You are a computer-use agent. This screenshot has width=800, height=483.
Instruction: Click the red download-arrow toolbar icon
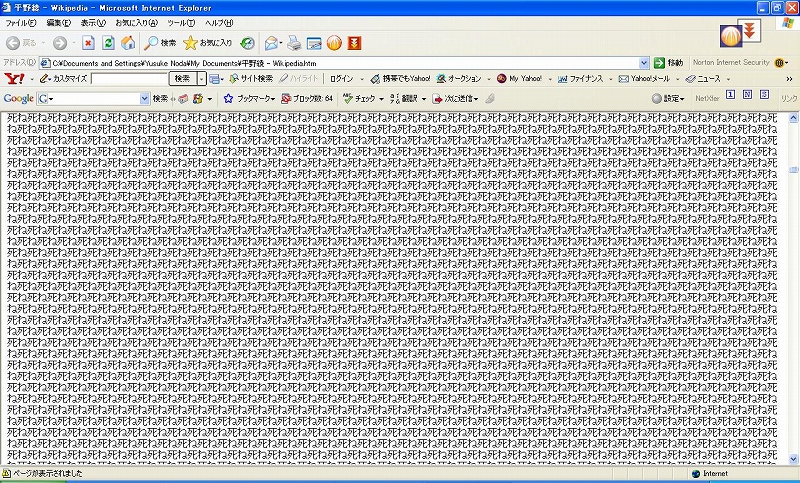tap(355, 43)
